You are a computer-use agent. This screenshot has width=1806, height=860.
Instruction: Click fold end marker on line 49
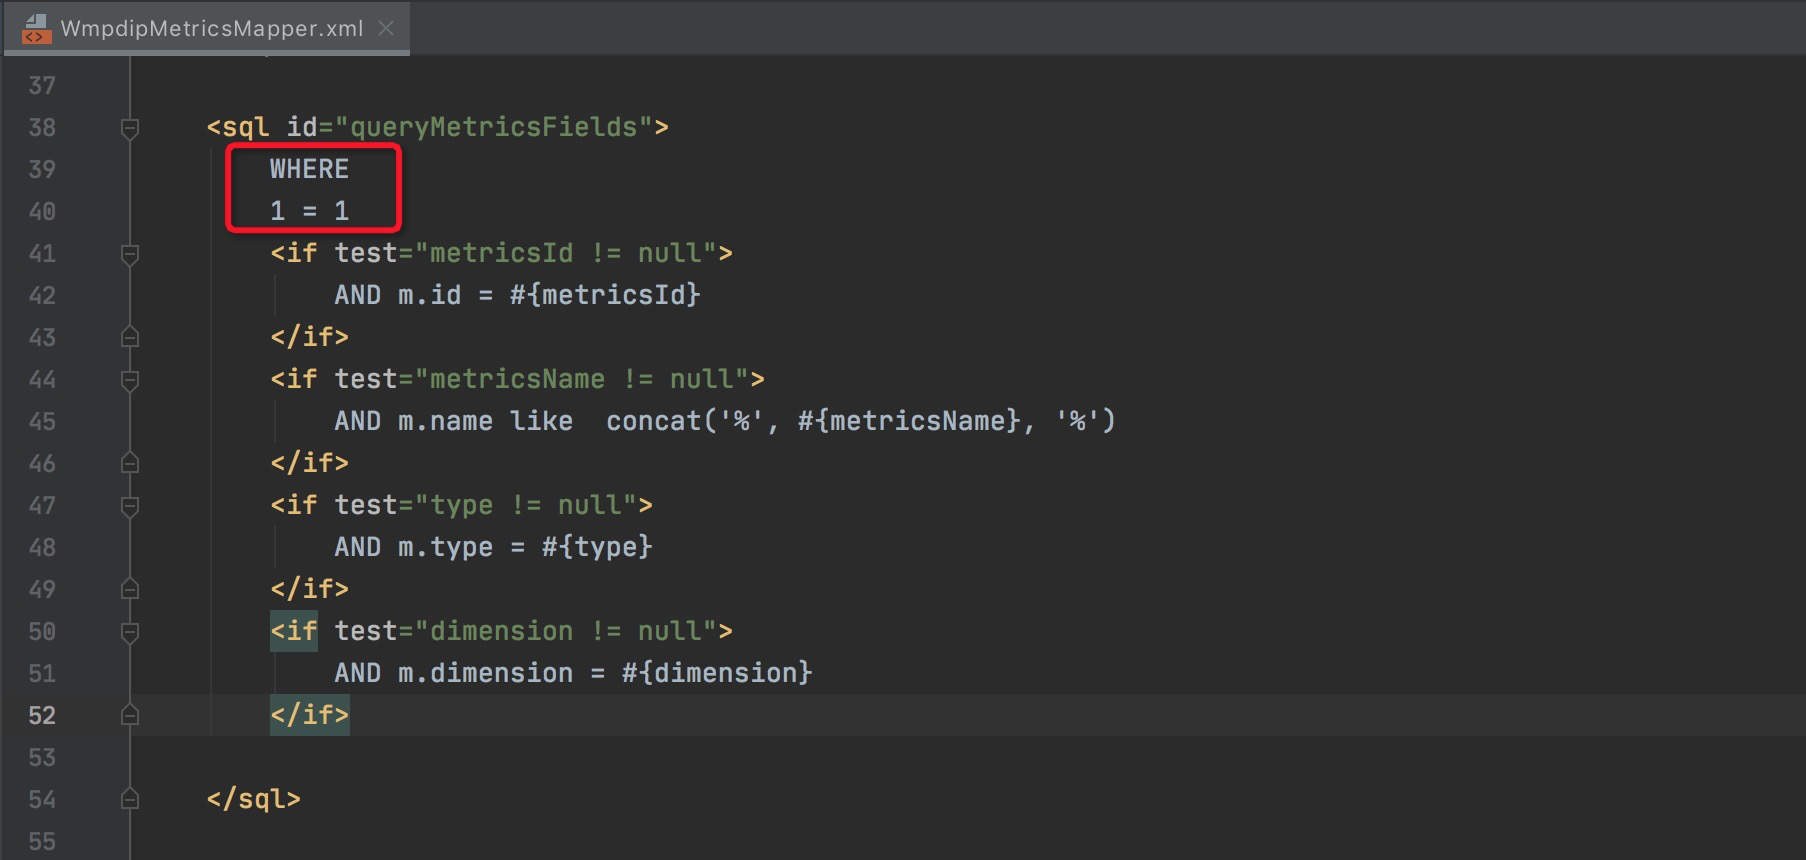pos(129,589)
